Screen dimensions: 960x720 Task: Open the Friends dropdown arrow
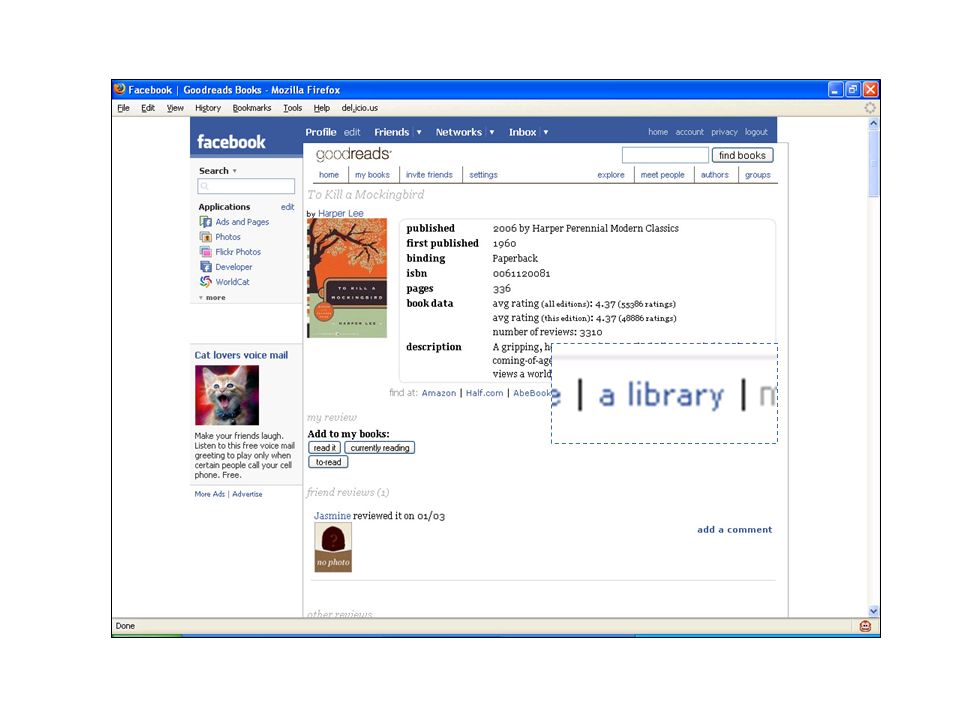(419, 132)
